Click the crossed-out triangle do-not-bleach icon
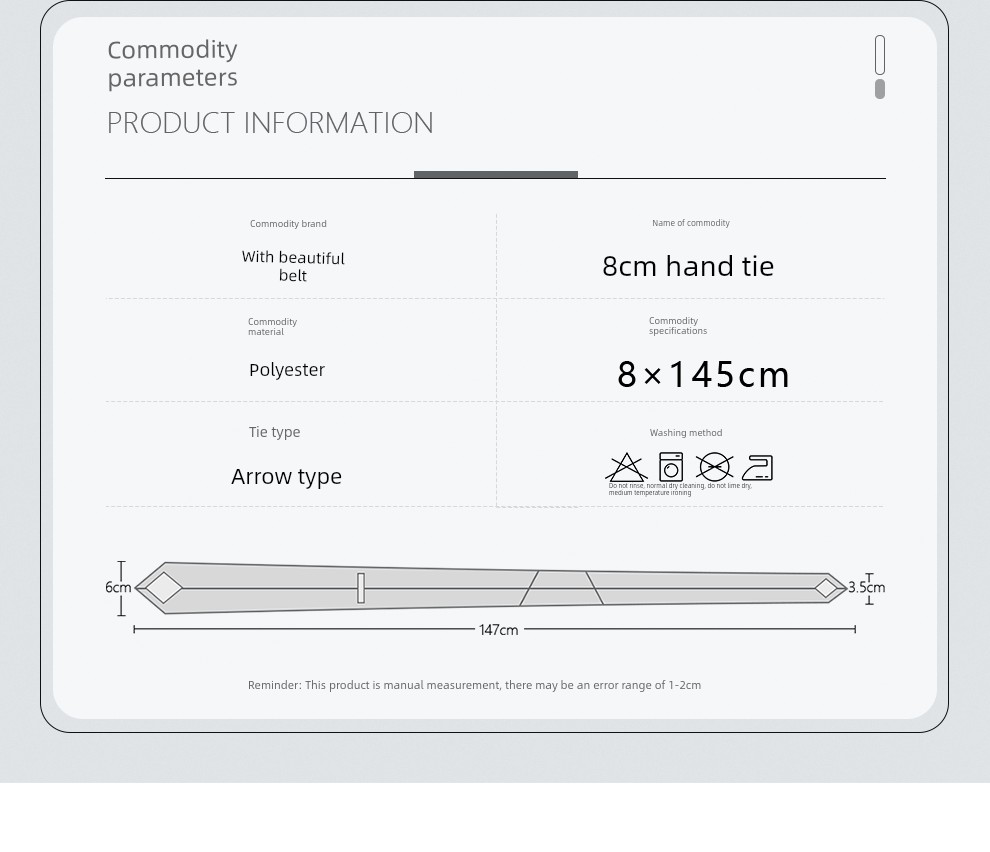The image size is (990, 852). 626,467
